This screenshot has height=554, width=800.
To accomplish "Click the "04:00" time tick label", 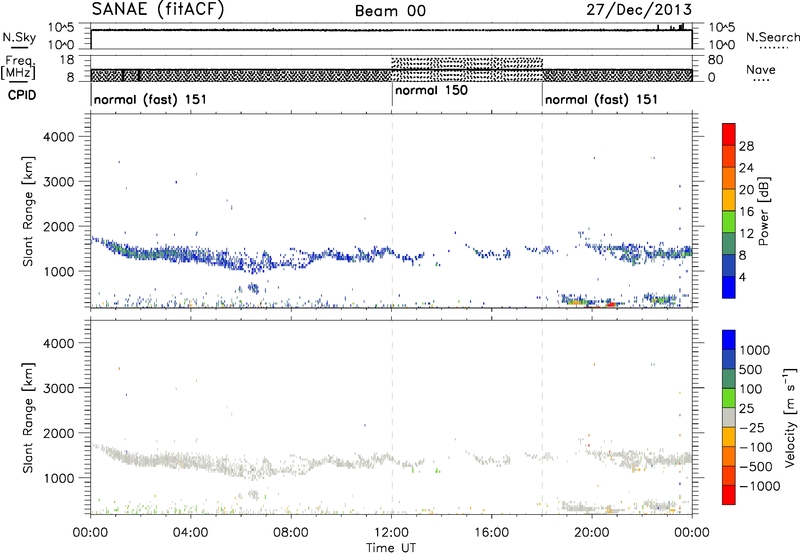I will pyautogui.click(x=190, y=533).
